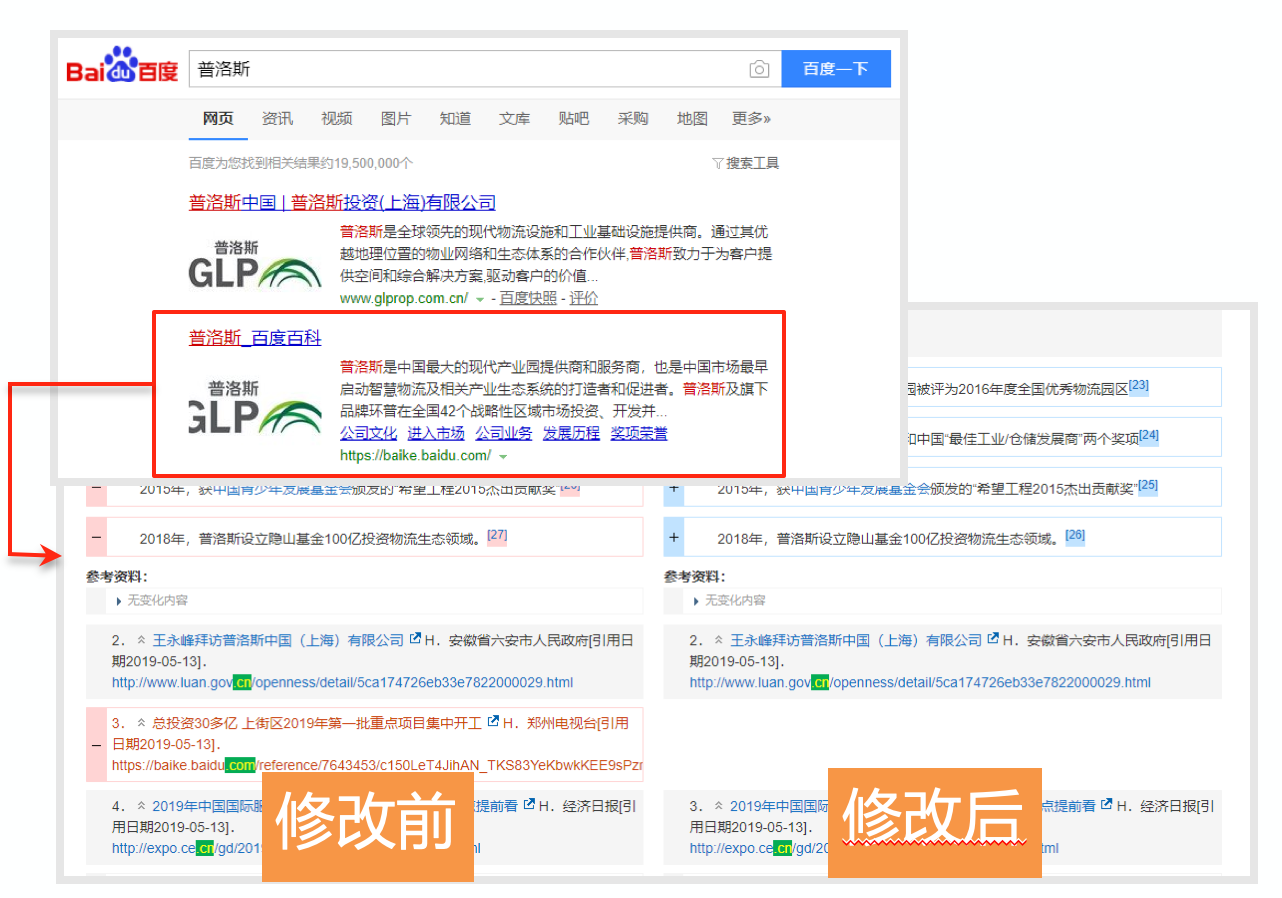Open the 资讯 tab
The height and width of the screenshot is (898, 1282).
tap(277, 118)
